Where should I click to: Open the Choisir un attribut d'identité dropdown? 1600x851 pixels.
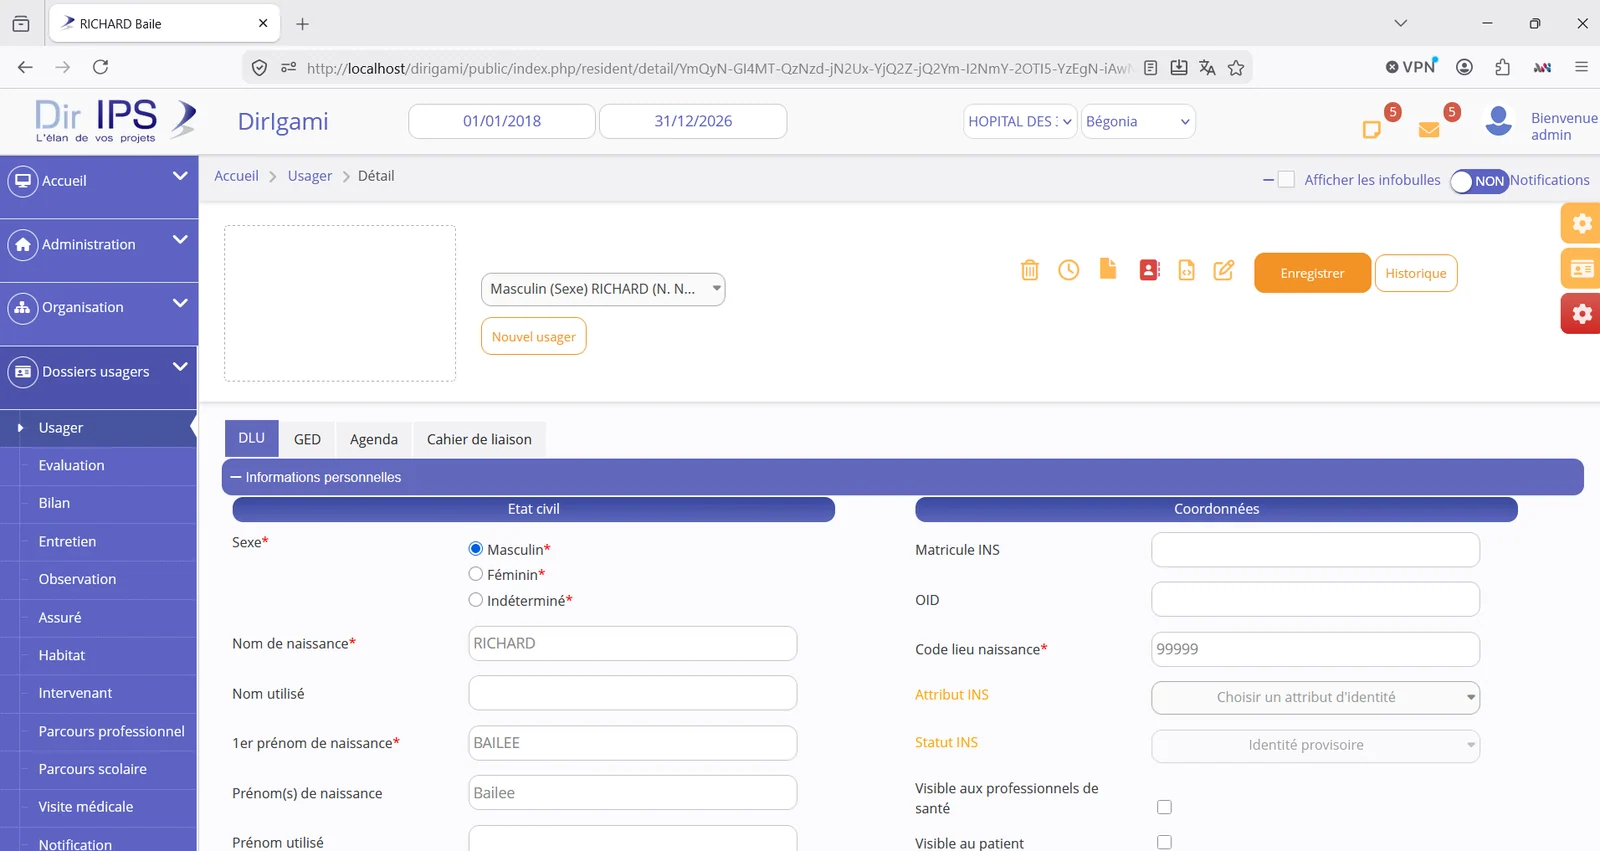coord(1315,698)
